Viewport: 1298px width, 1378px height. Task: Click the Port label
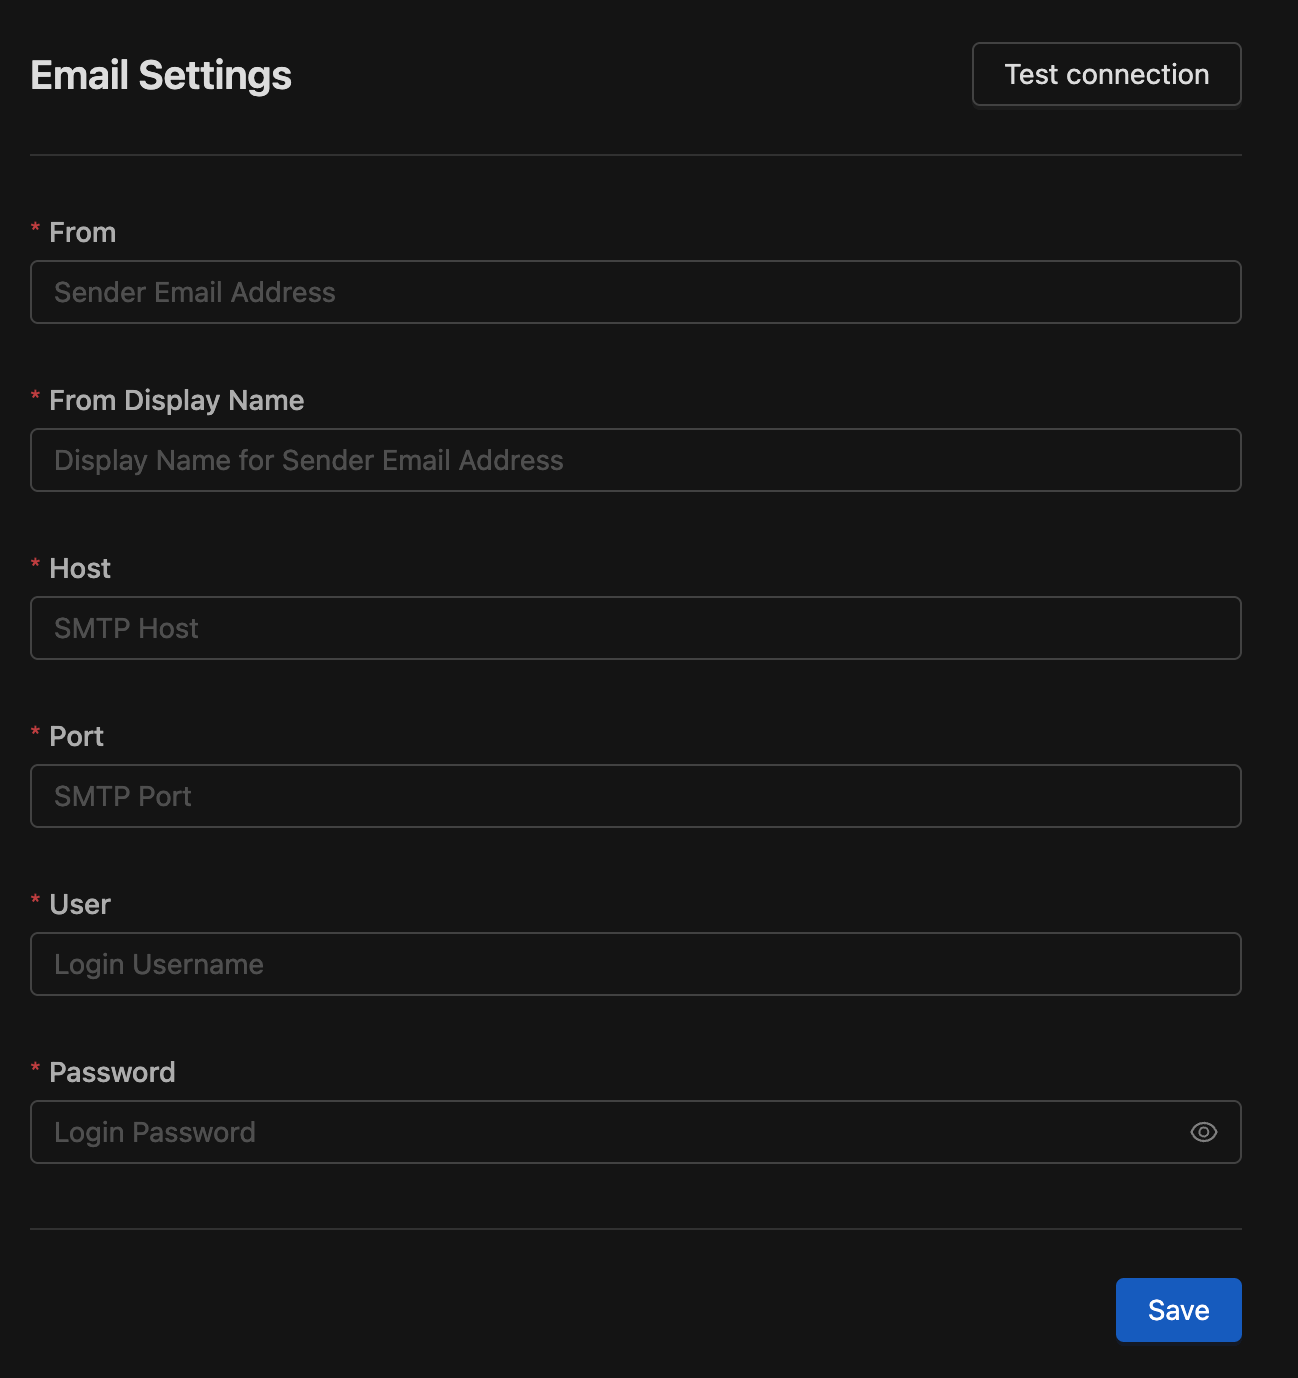pyautogui.click(x=77, y=736)
